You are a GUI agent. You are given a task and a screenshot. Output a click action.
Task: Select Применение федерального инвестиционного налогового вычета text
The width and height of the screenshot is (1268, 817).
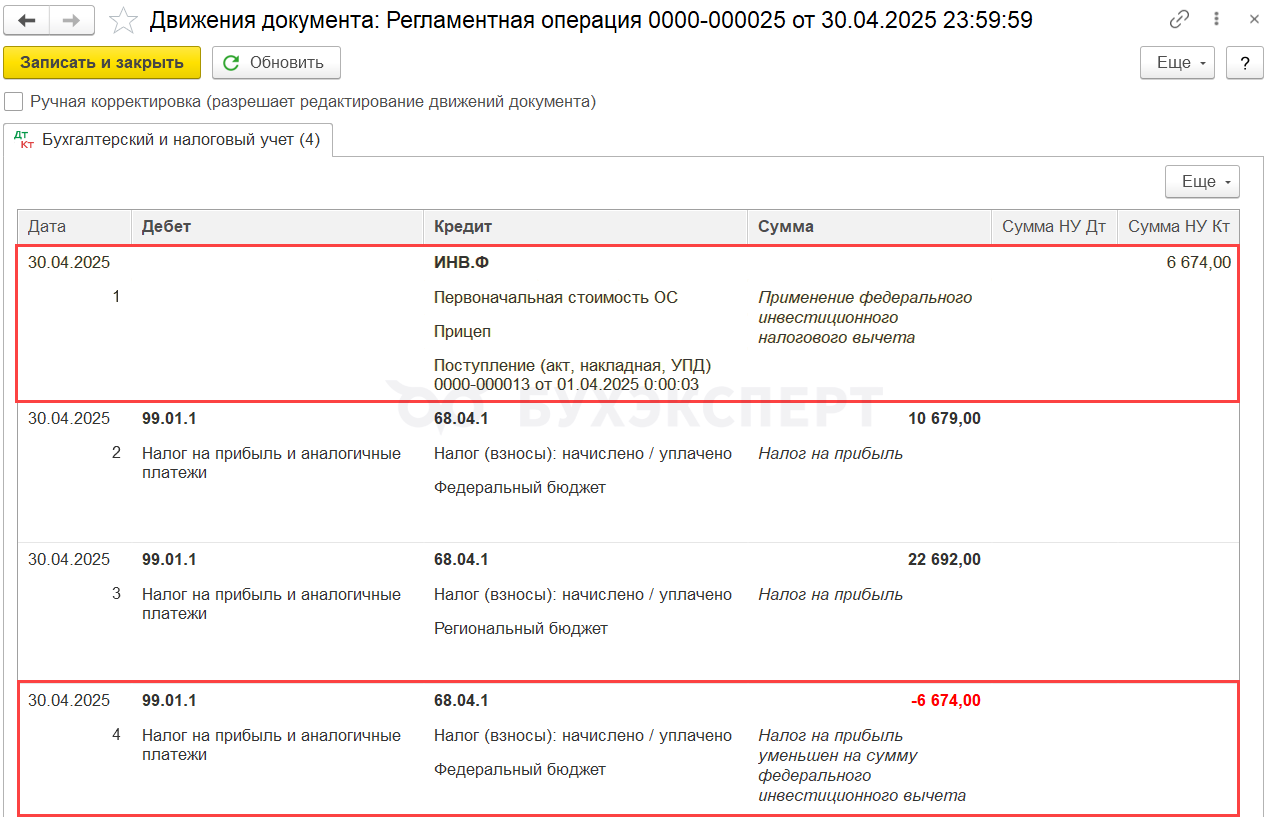tap(865, 317)
